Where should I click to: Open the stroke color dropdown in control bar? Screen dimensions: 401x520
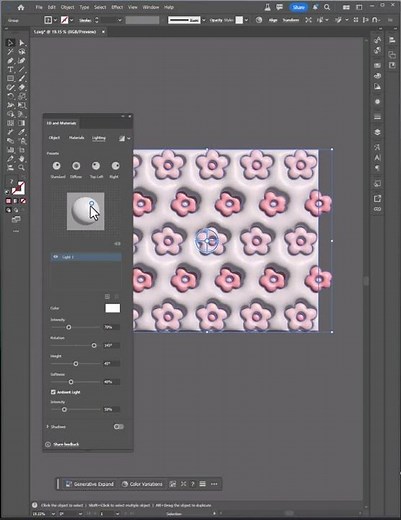71,20
